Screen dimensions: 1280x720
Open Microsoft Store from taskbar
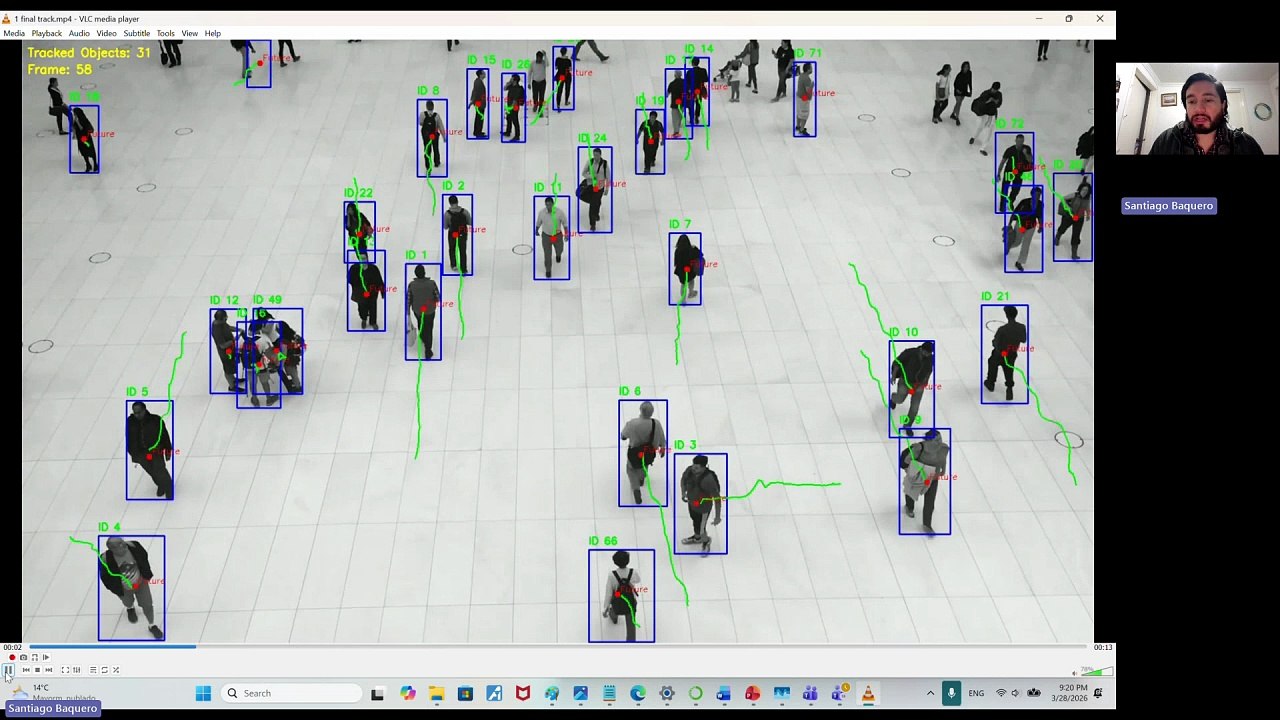coord(465,693)
